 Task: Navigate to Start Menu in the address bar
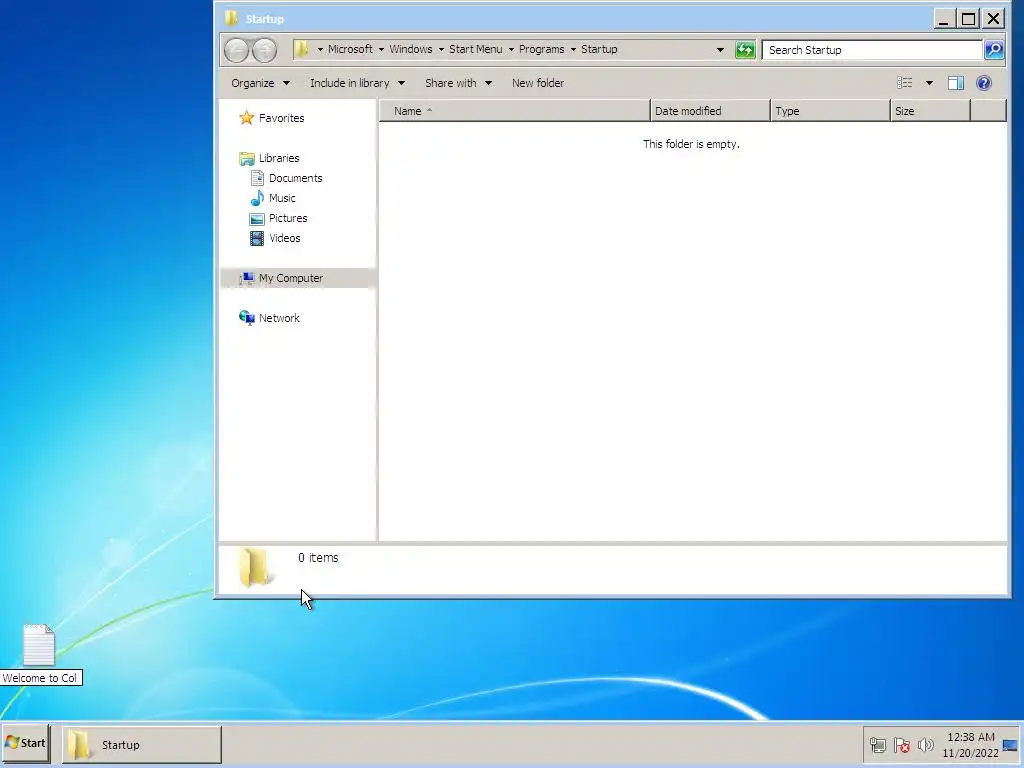point(475,49)
